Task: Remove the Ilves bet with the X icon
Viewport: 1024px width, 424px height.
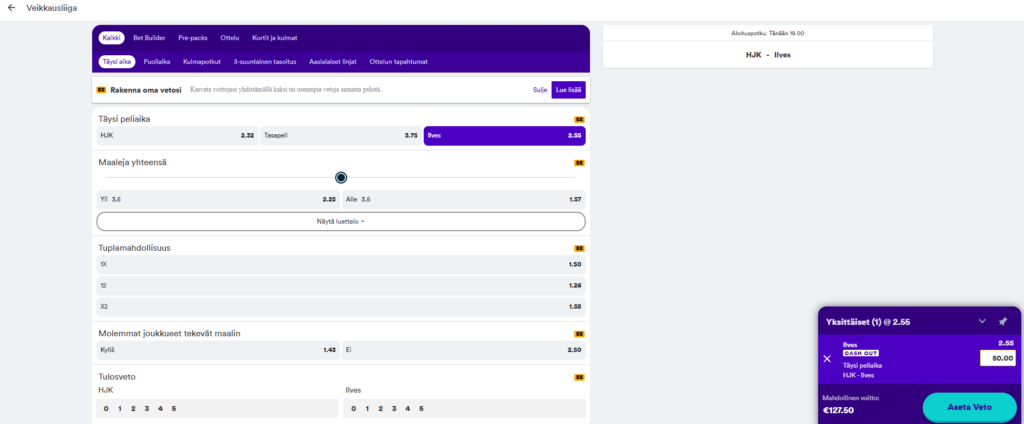Action: [827, 358]
